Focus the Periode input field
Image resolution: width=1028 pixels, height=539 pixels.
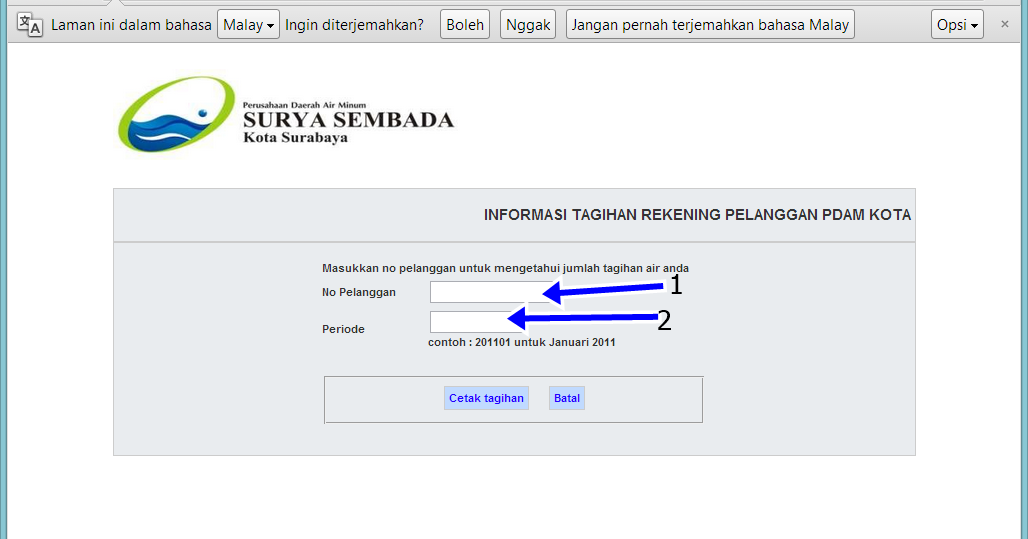coord(477,322)
